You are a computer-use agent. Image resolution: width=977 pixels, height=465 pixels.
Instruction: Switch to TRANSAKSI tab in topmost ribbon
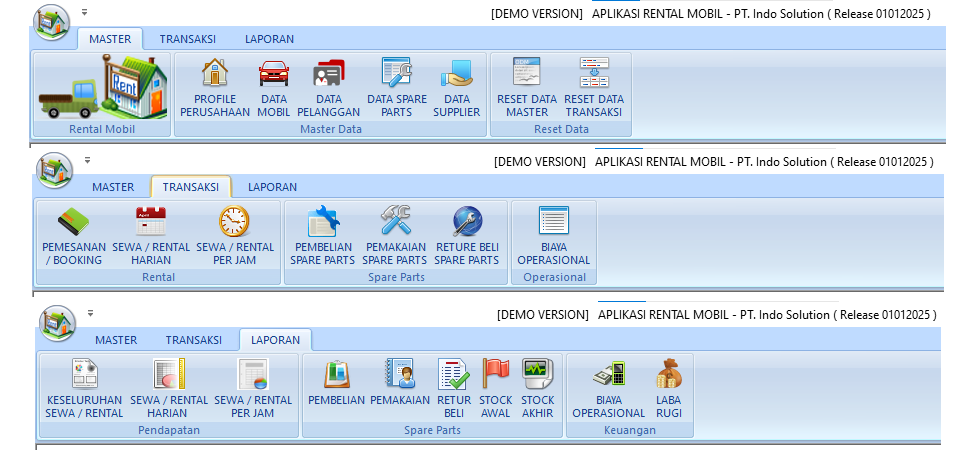pyautogui.click(x=186, y=39)
